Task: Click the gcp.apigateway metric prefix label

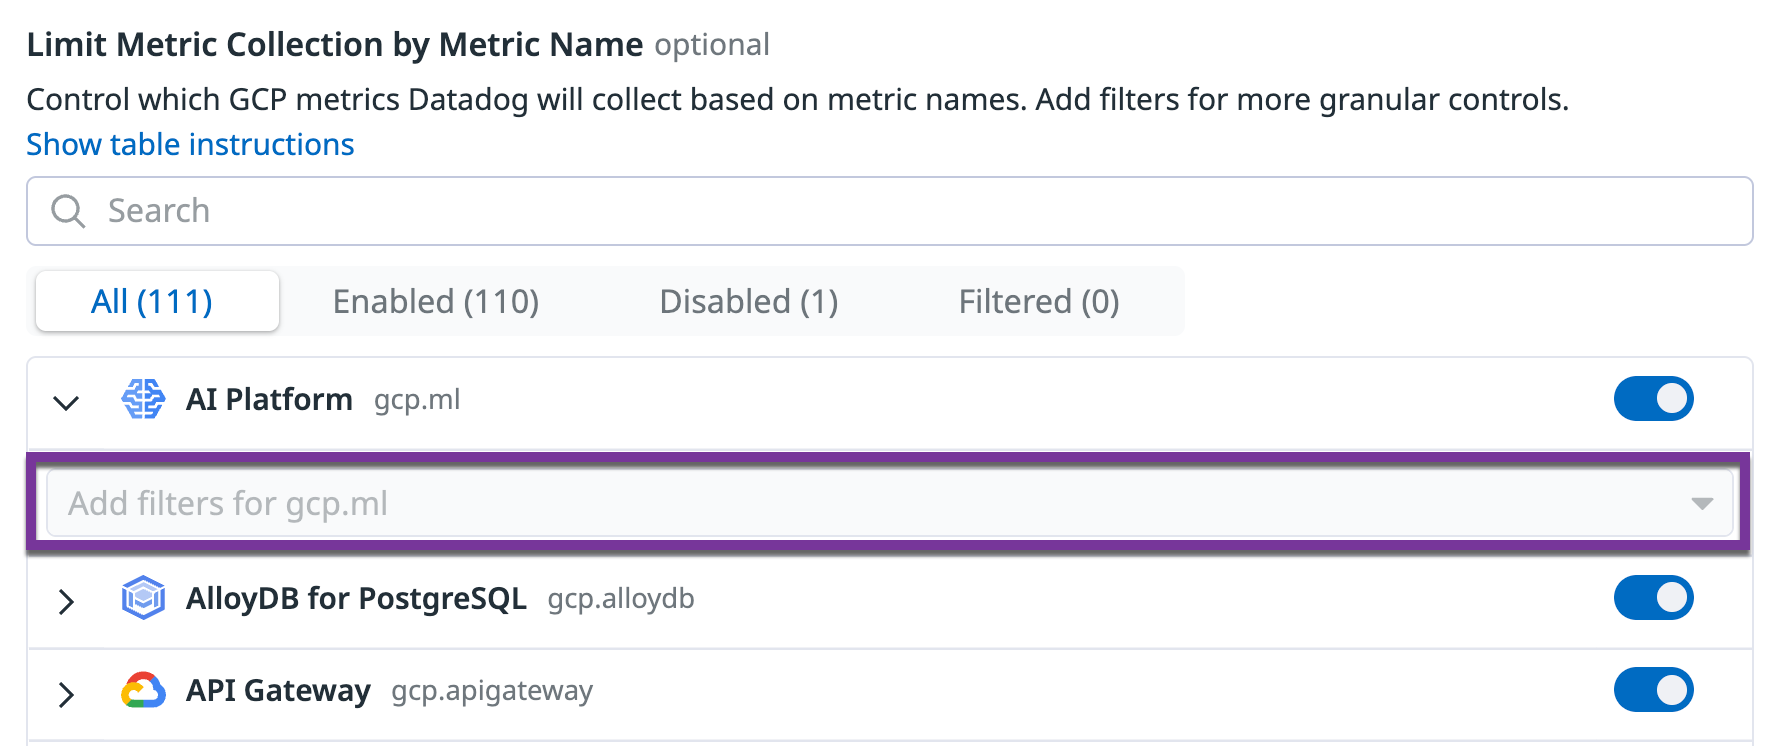Action: pyautogui.click(x=492, y=691)
